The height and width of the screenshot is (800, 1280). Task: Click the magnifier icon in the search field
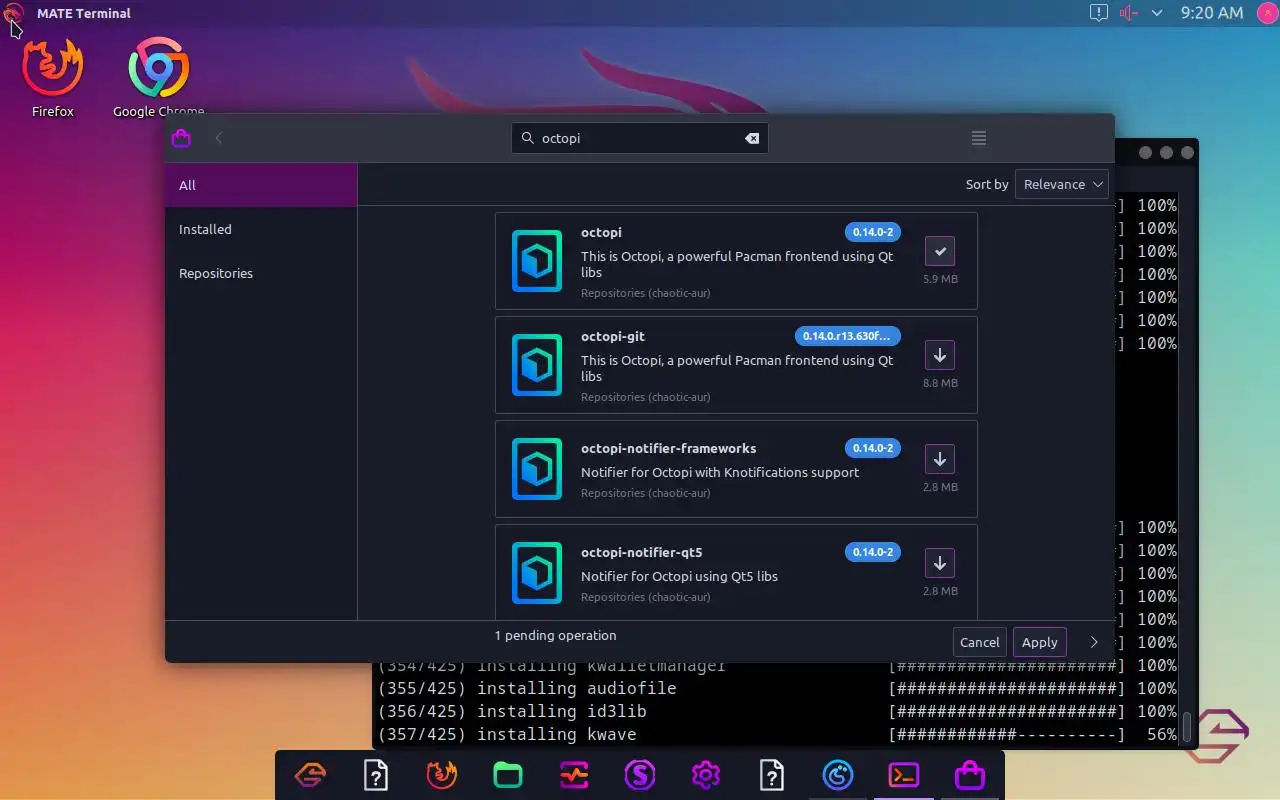tap(527, 138)
